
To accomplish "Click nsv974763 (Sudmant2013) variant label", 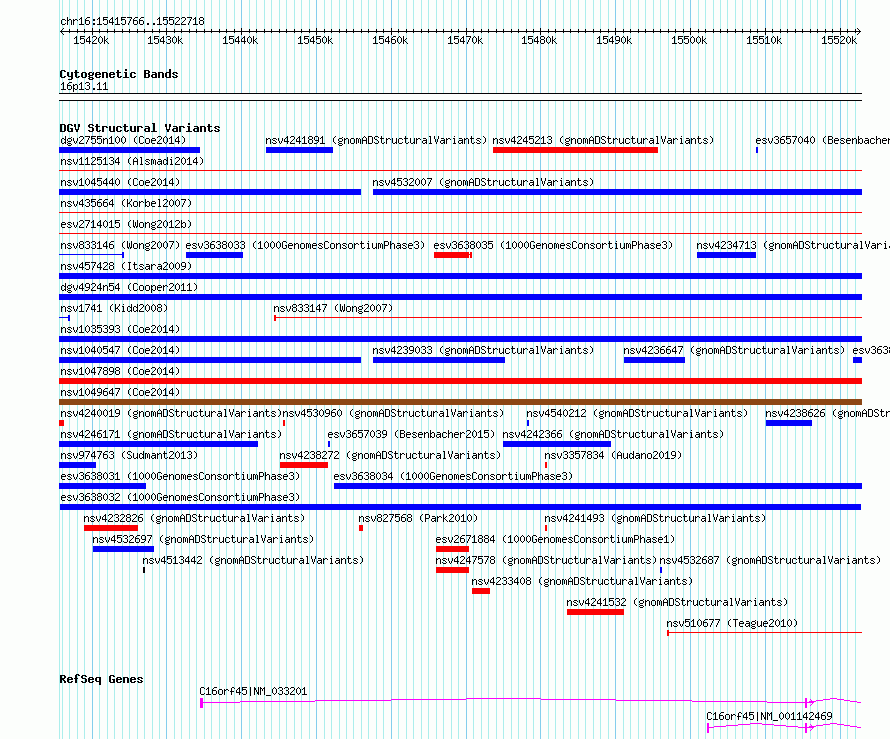I will click(x=129, y=455).
